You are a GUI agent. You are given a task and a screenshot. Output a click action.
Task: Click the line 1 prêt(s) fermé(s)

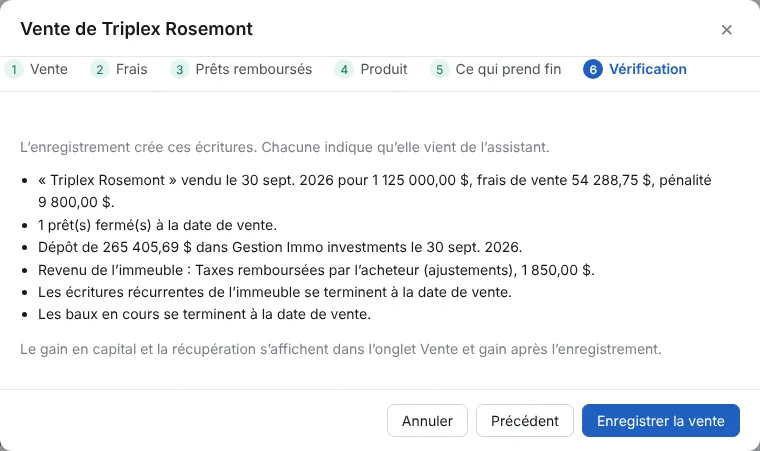[x=158, y=225]
